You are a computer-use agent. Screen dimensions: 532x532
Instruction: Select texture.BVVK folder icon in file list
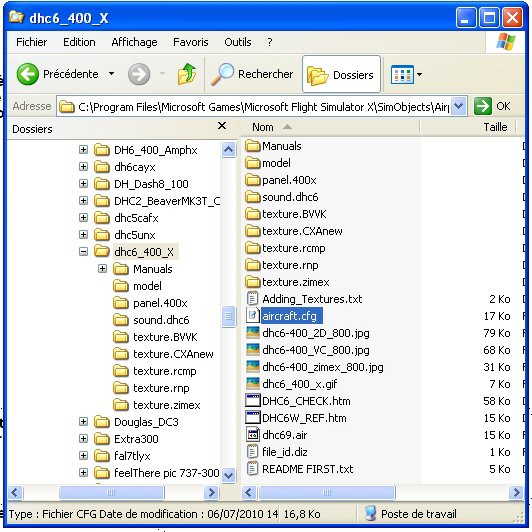click(252, 214)
